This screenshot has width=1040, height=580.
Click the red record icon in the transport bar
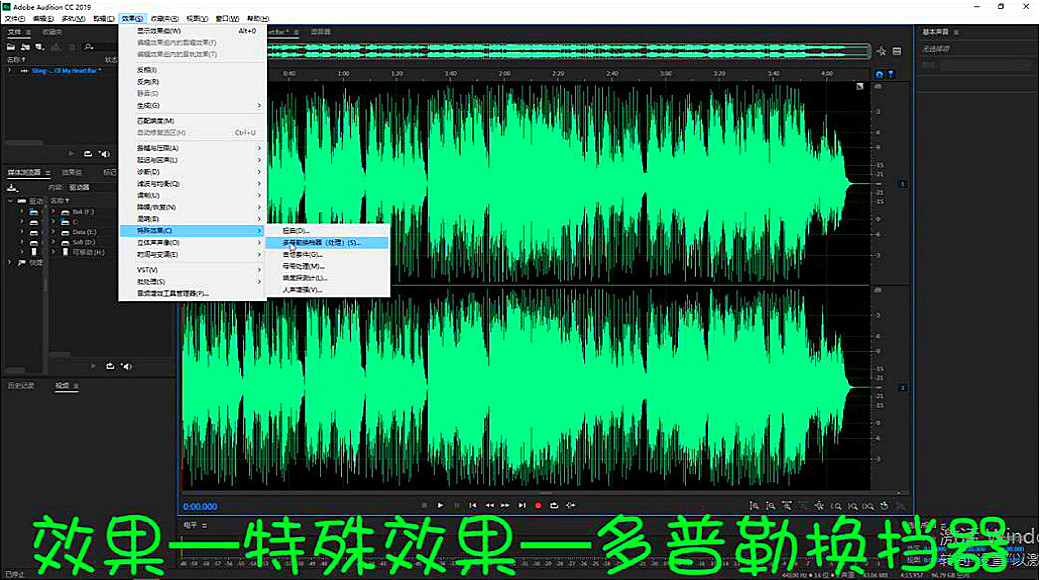tap(538, 506)
